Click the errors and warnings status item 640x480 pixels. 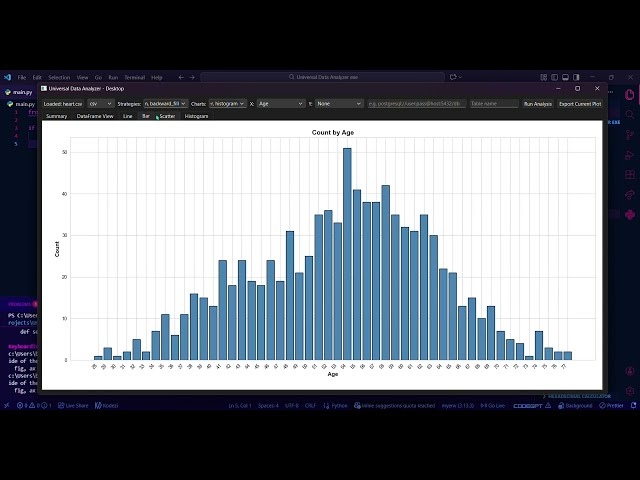pos(34,405)
